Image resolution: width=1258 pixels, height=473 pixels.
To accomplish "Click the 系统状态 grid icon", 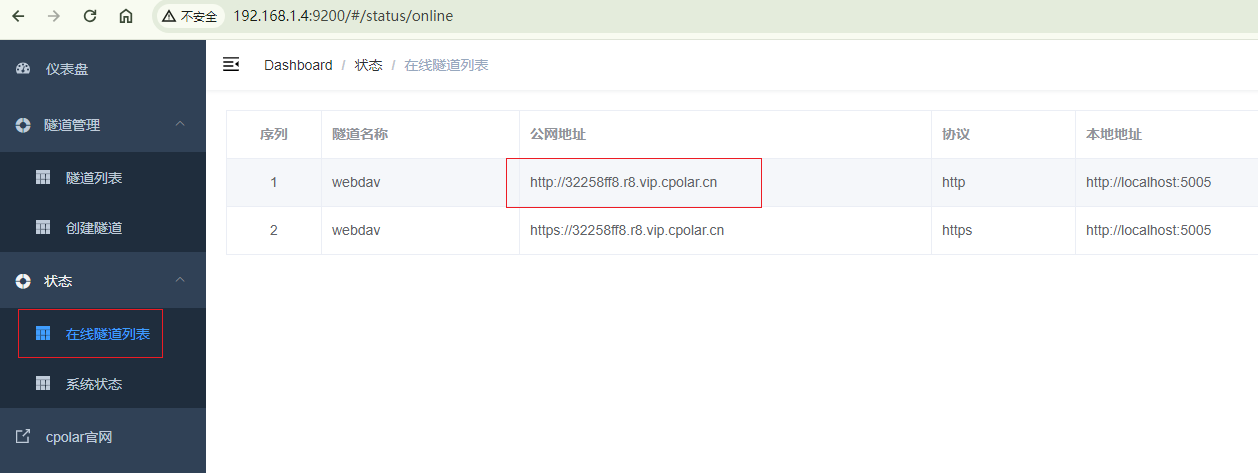I will tap(43, 383).
